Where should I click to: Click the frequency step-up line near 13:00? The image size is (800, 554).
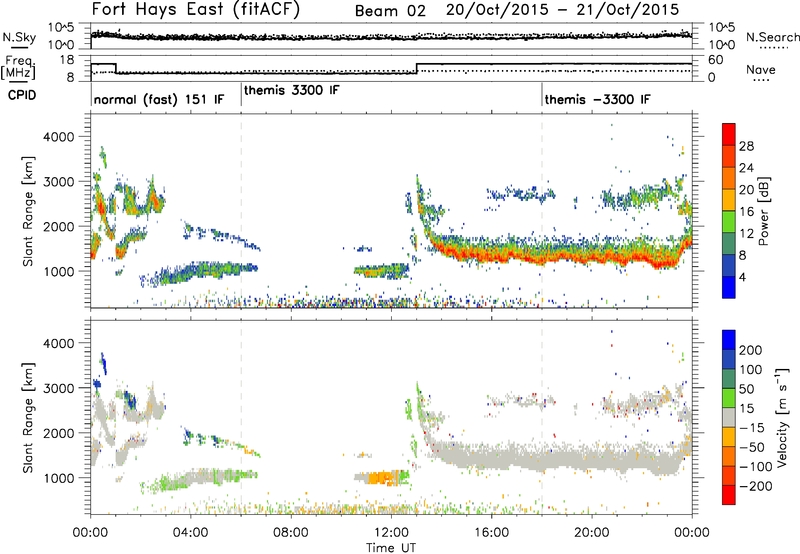[417, 68]
